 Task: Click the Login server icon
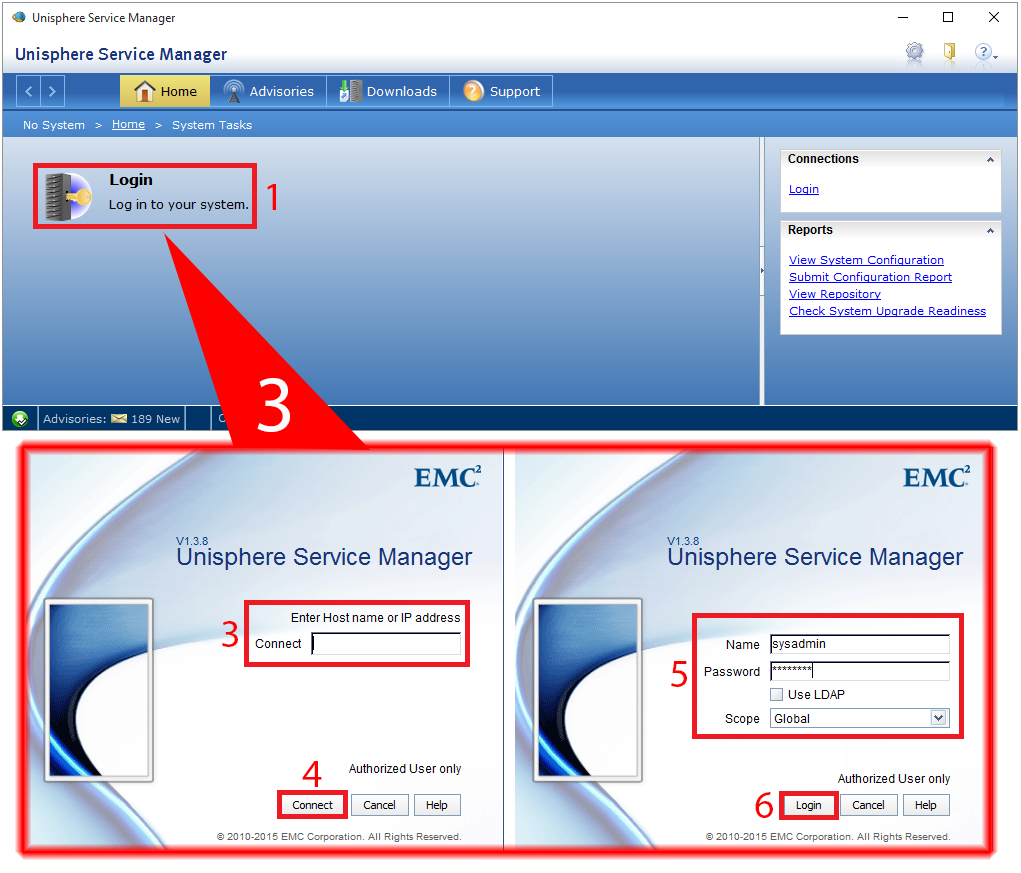(x=64, y=194)
